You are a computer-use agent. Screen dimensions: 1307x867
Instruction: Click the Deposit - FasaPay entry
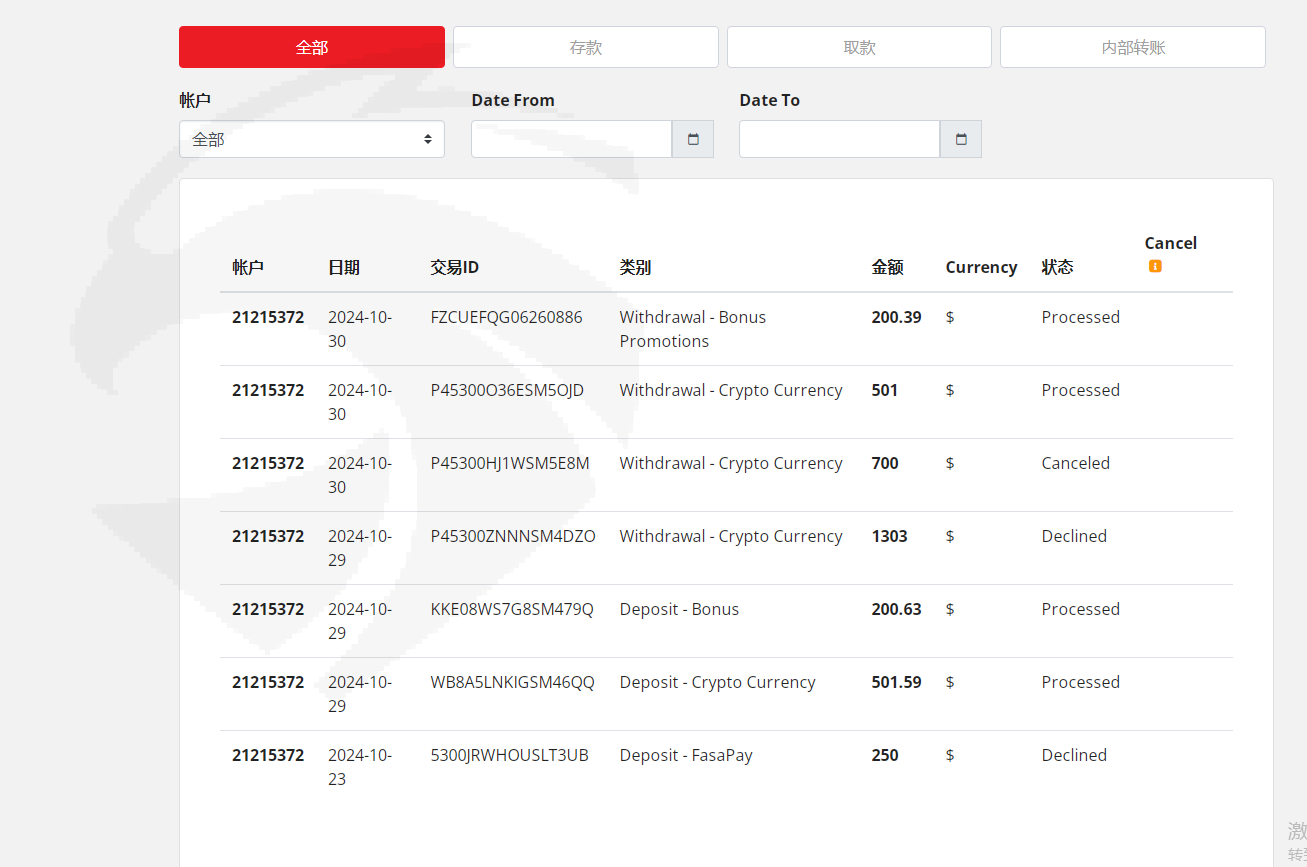[686, 755]
